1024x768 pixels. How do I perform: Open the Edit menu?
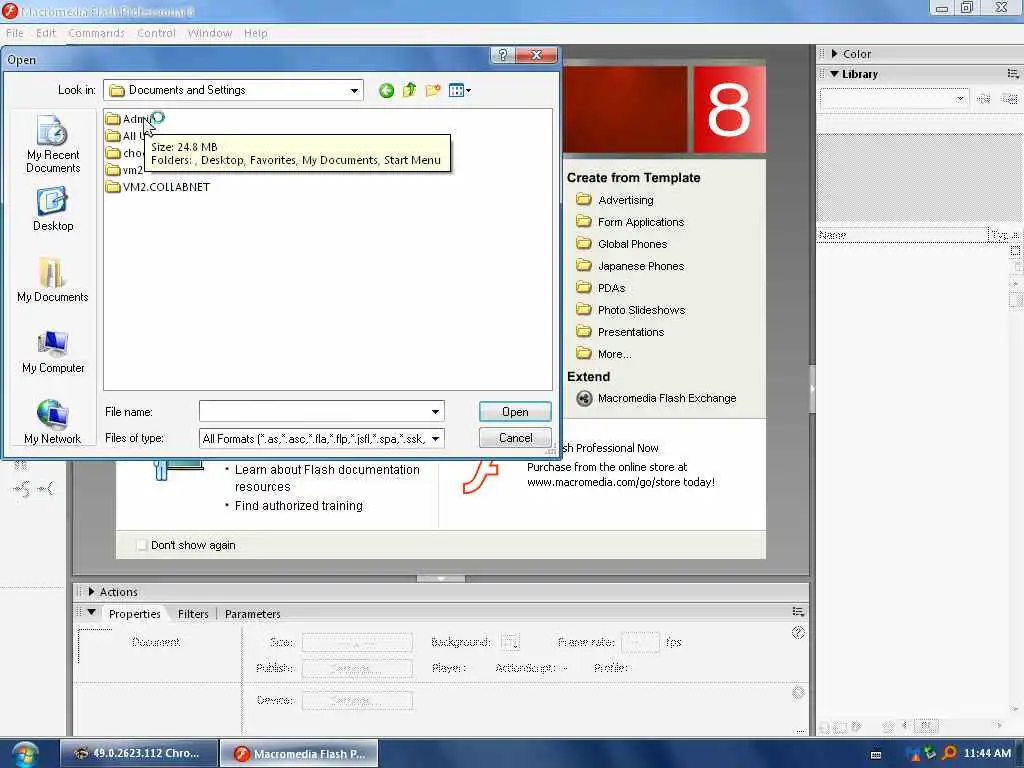tap(46, 33)
